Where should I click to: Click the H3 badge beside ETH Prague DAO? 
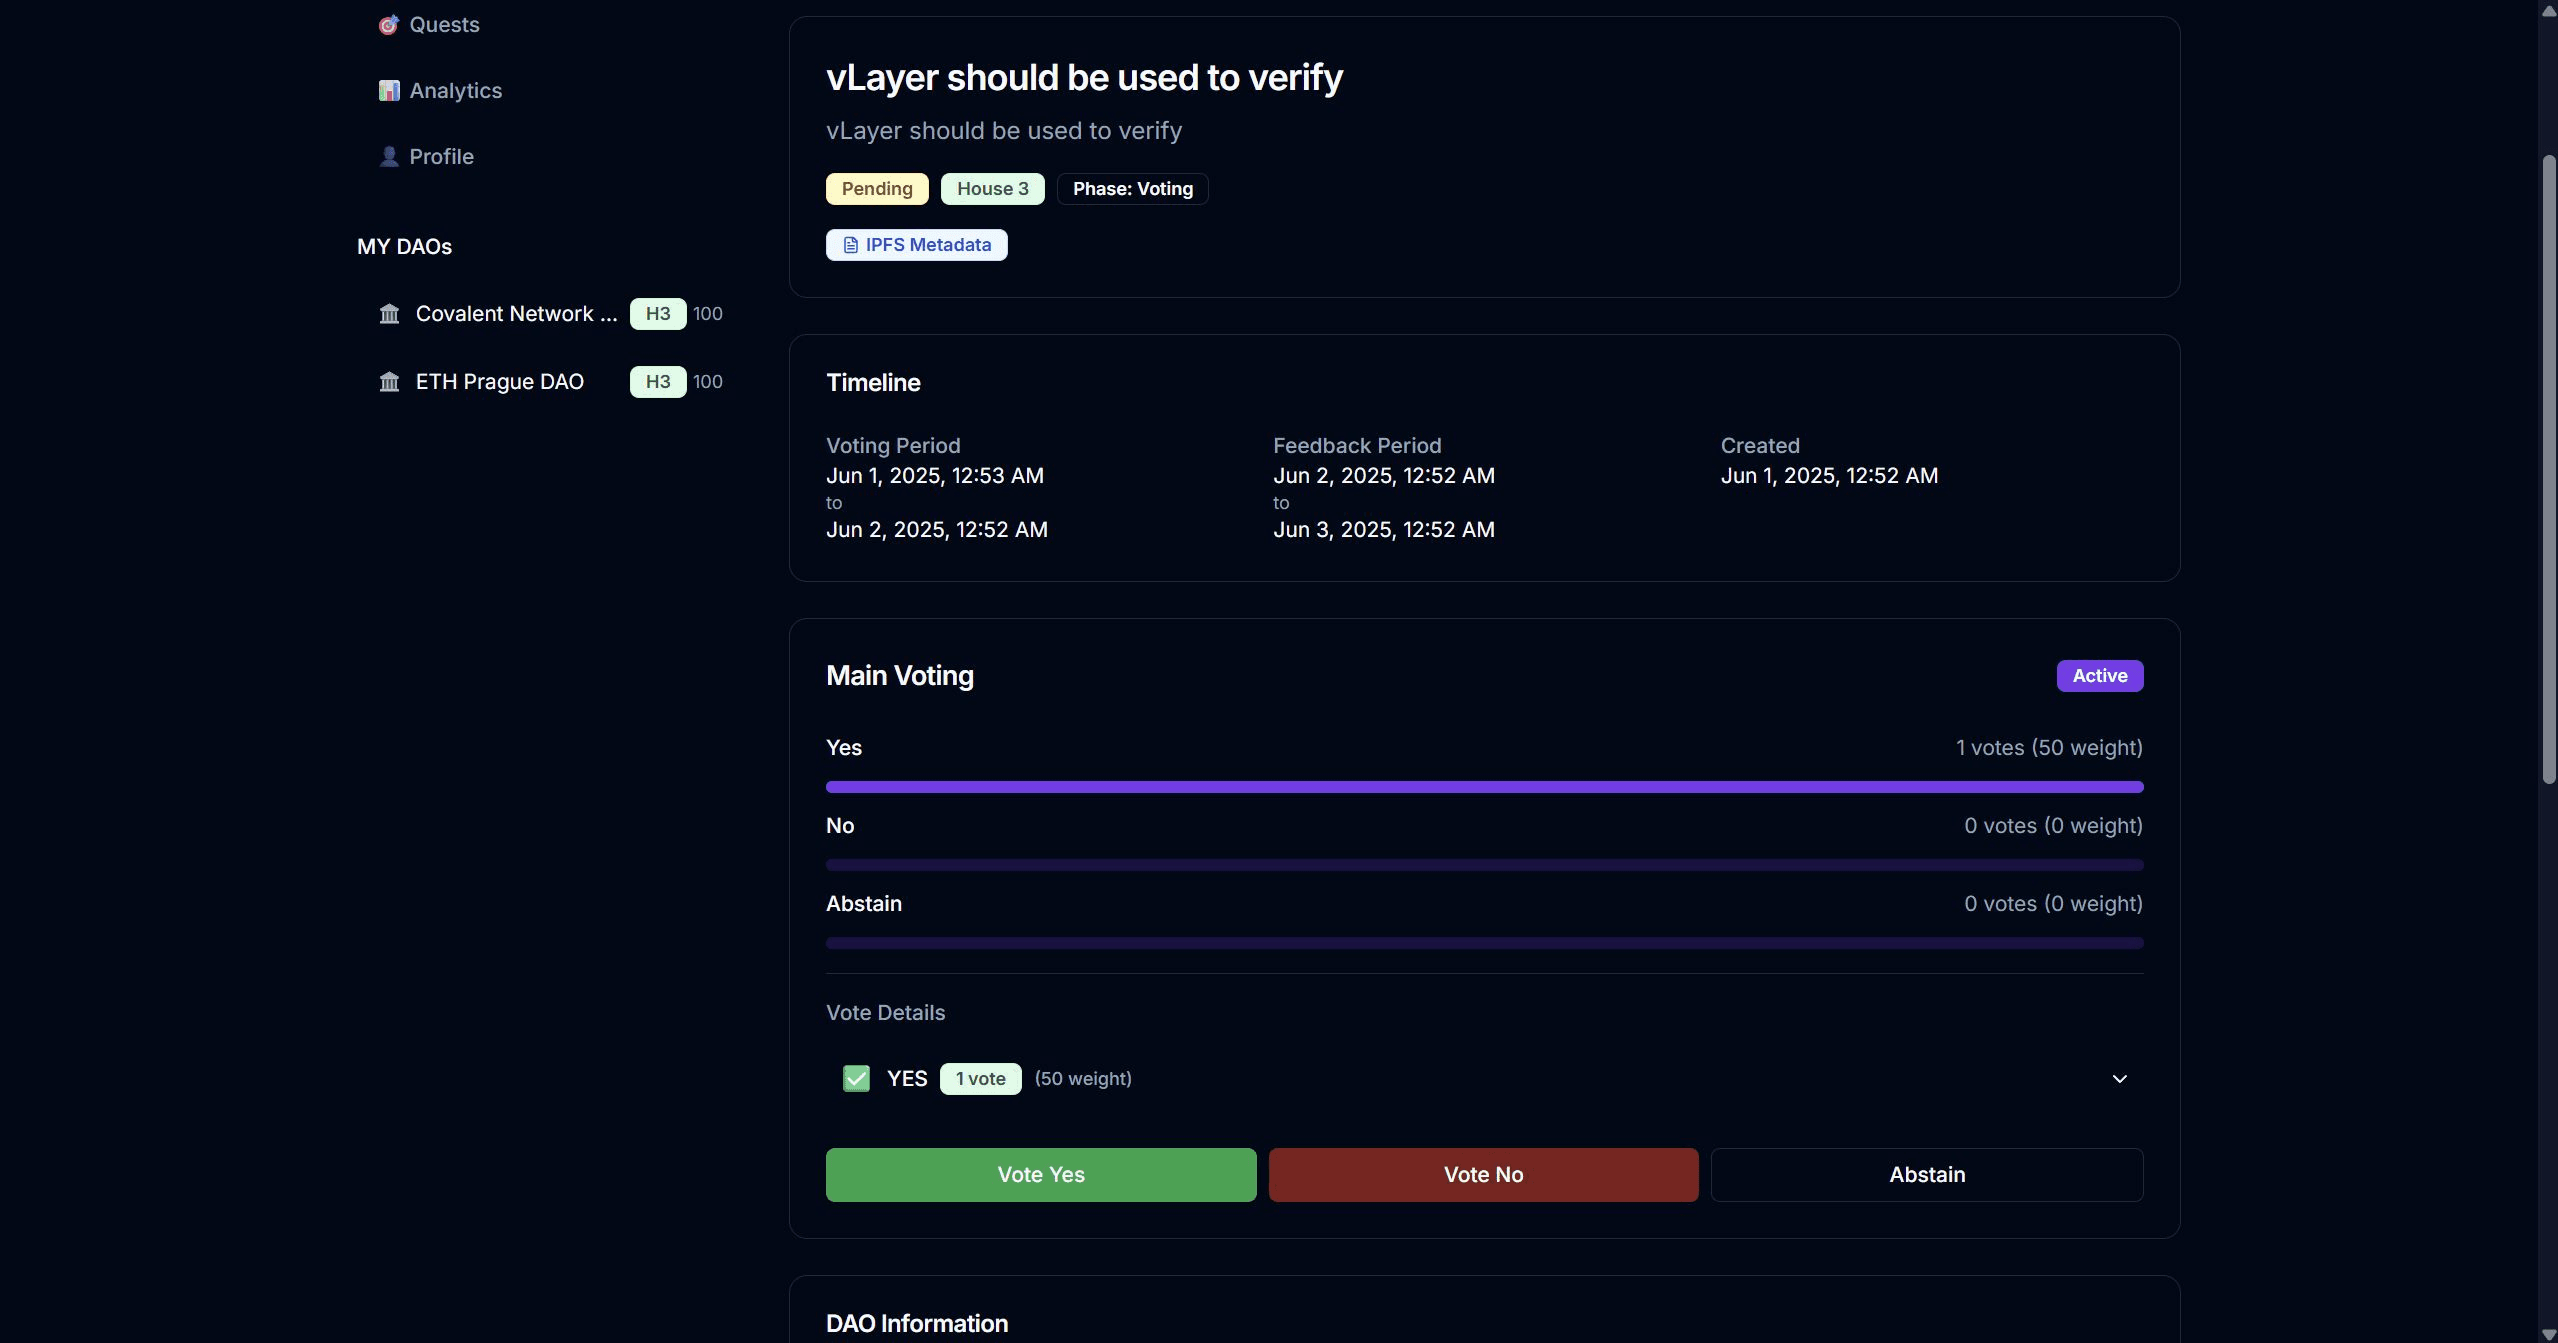coord(657,382)
